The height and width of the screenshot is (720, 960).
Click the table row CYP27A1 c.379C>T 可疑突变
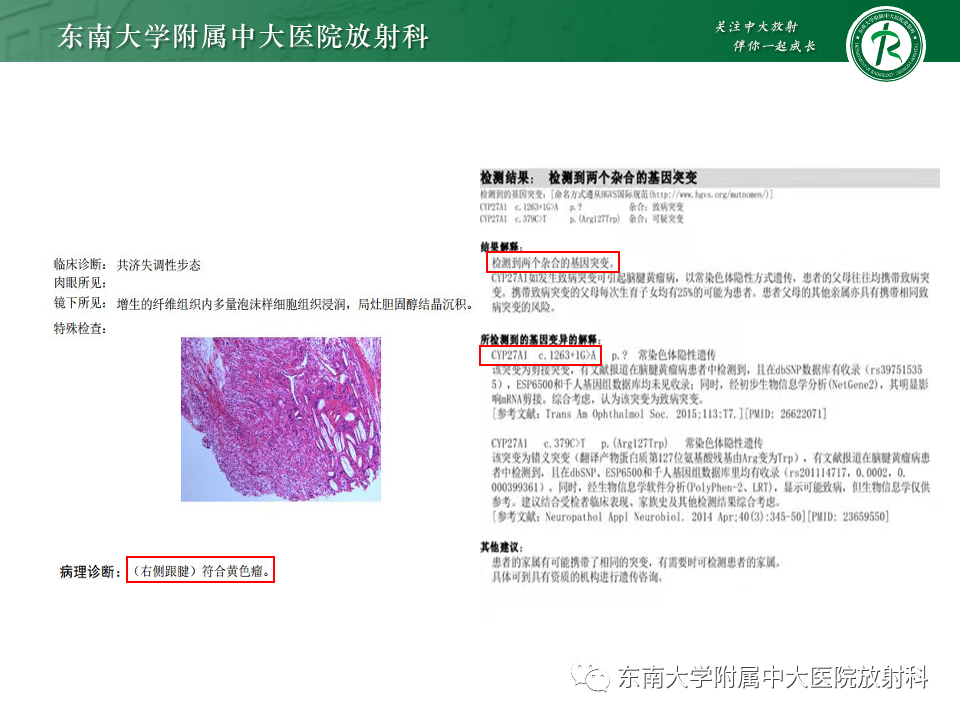582,219
